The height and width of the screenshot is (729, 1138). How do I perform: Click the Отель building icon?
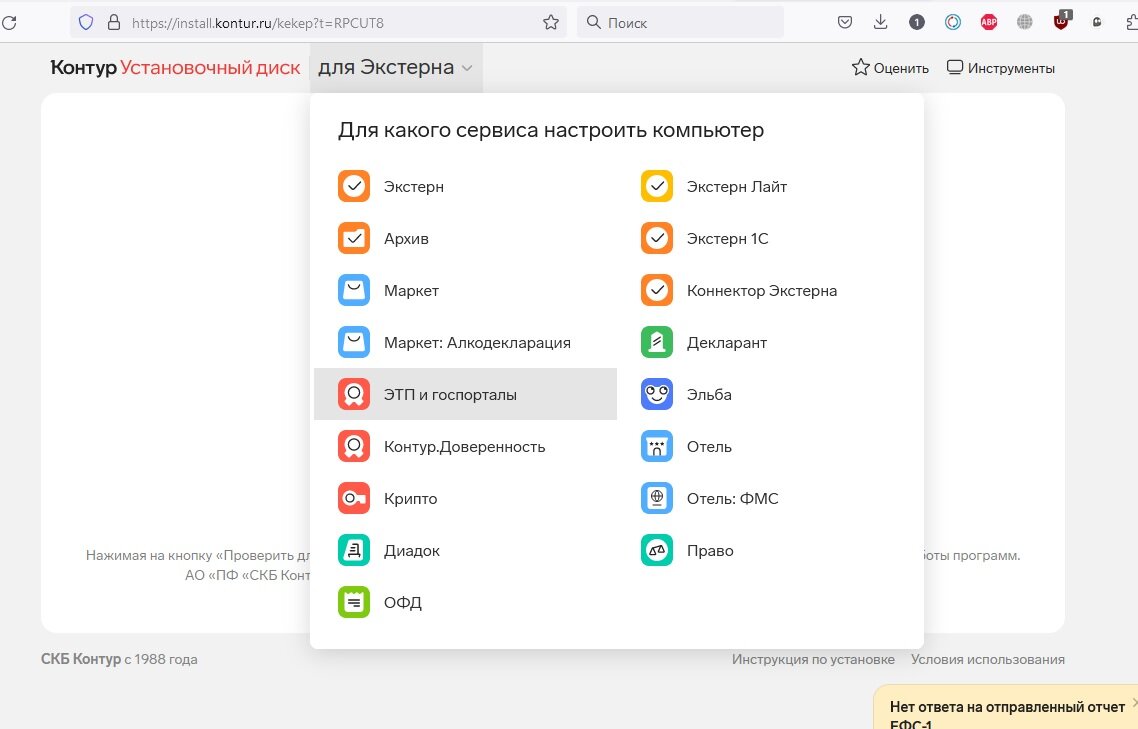(x=657, y=447)
